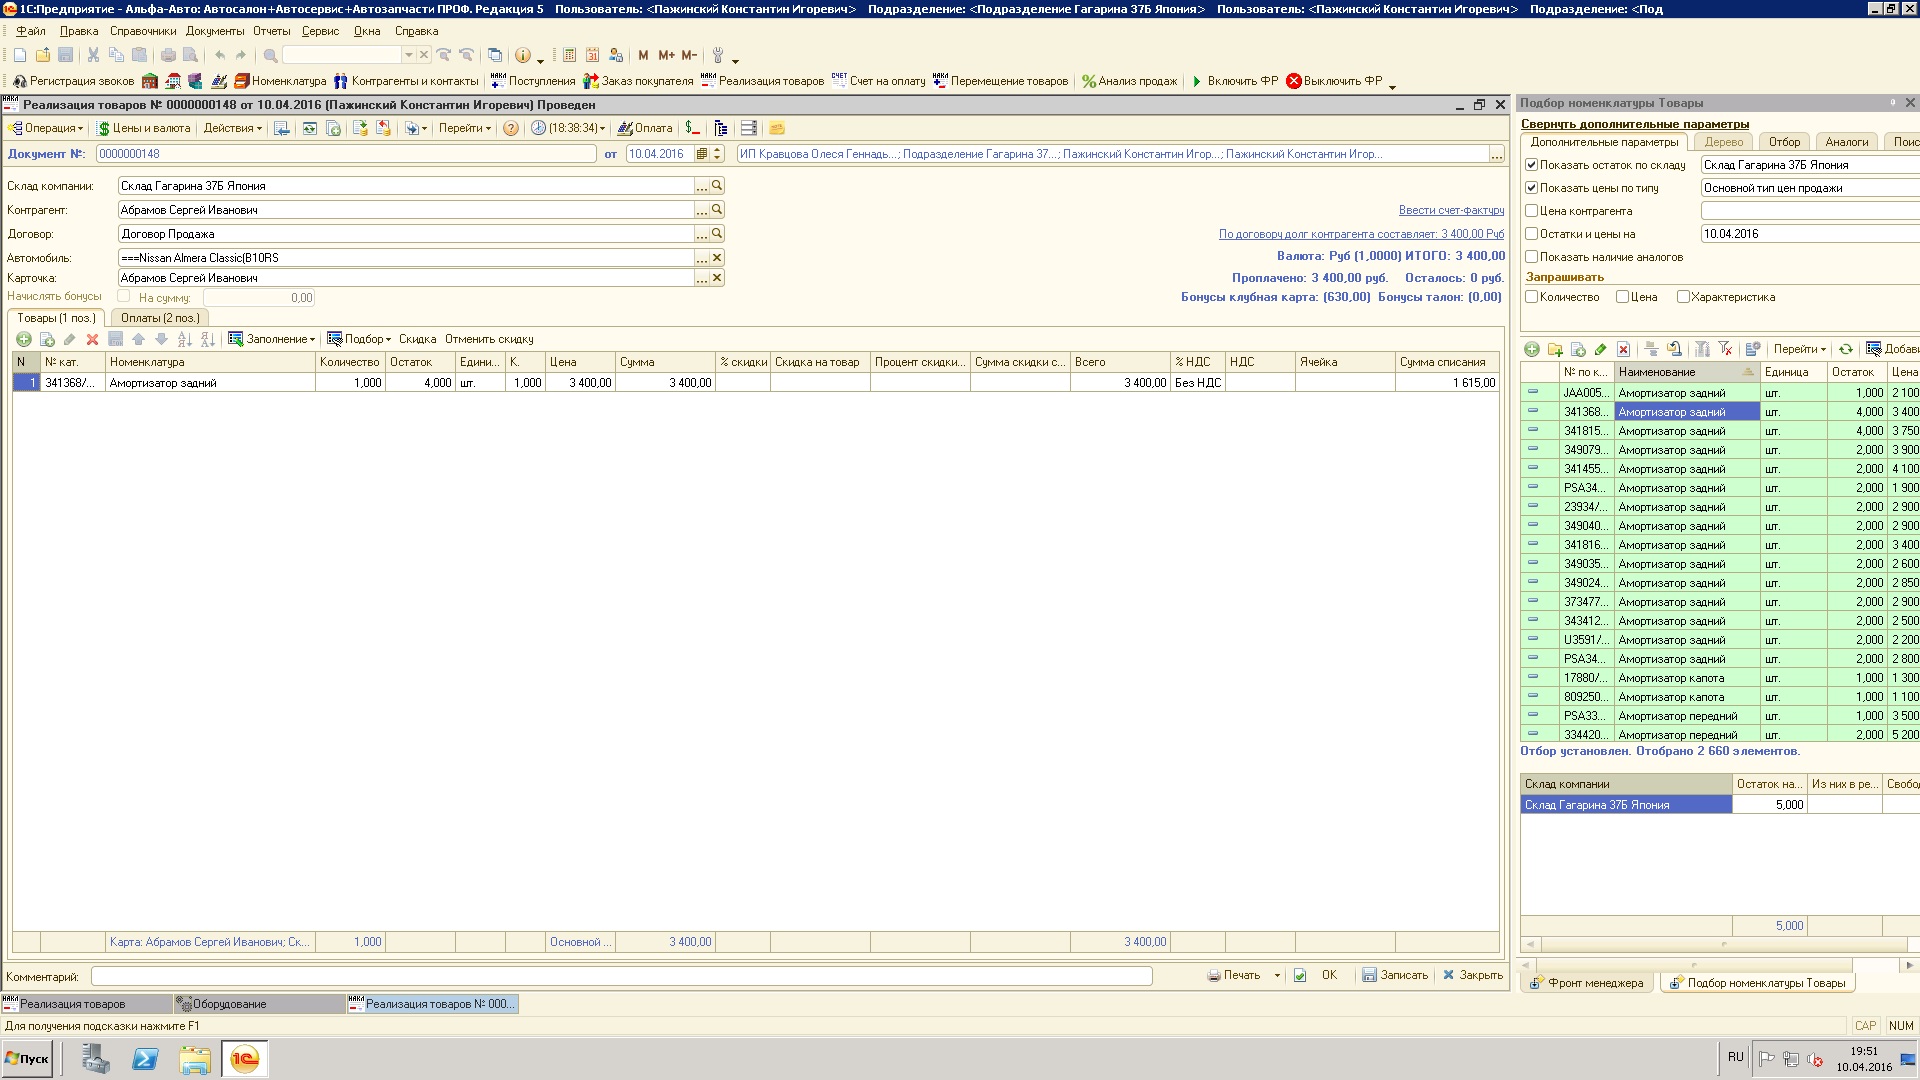Open Цены и валюта settings
1920x1080 pixels.
(144, 128)
